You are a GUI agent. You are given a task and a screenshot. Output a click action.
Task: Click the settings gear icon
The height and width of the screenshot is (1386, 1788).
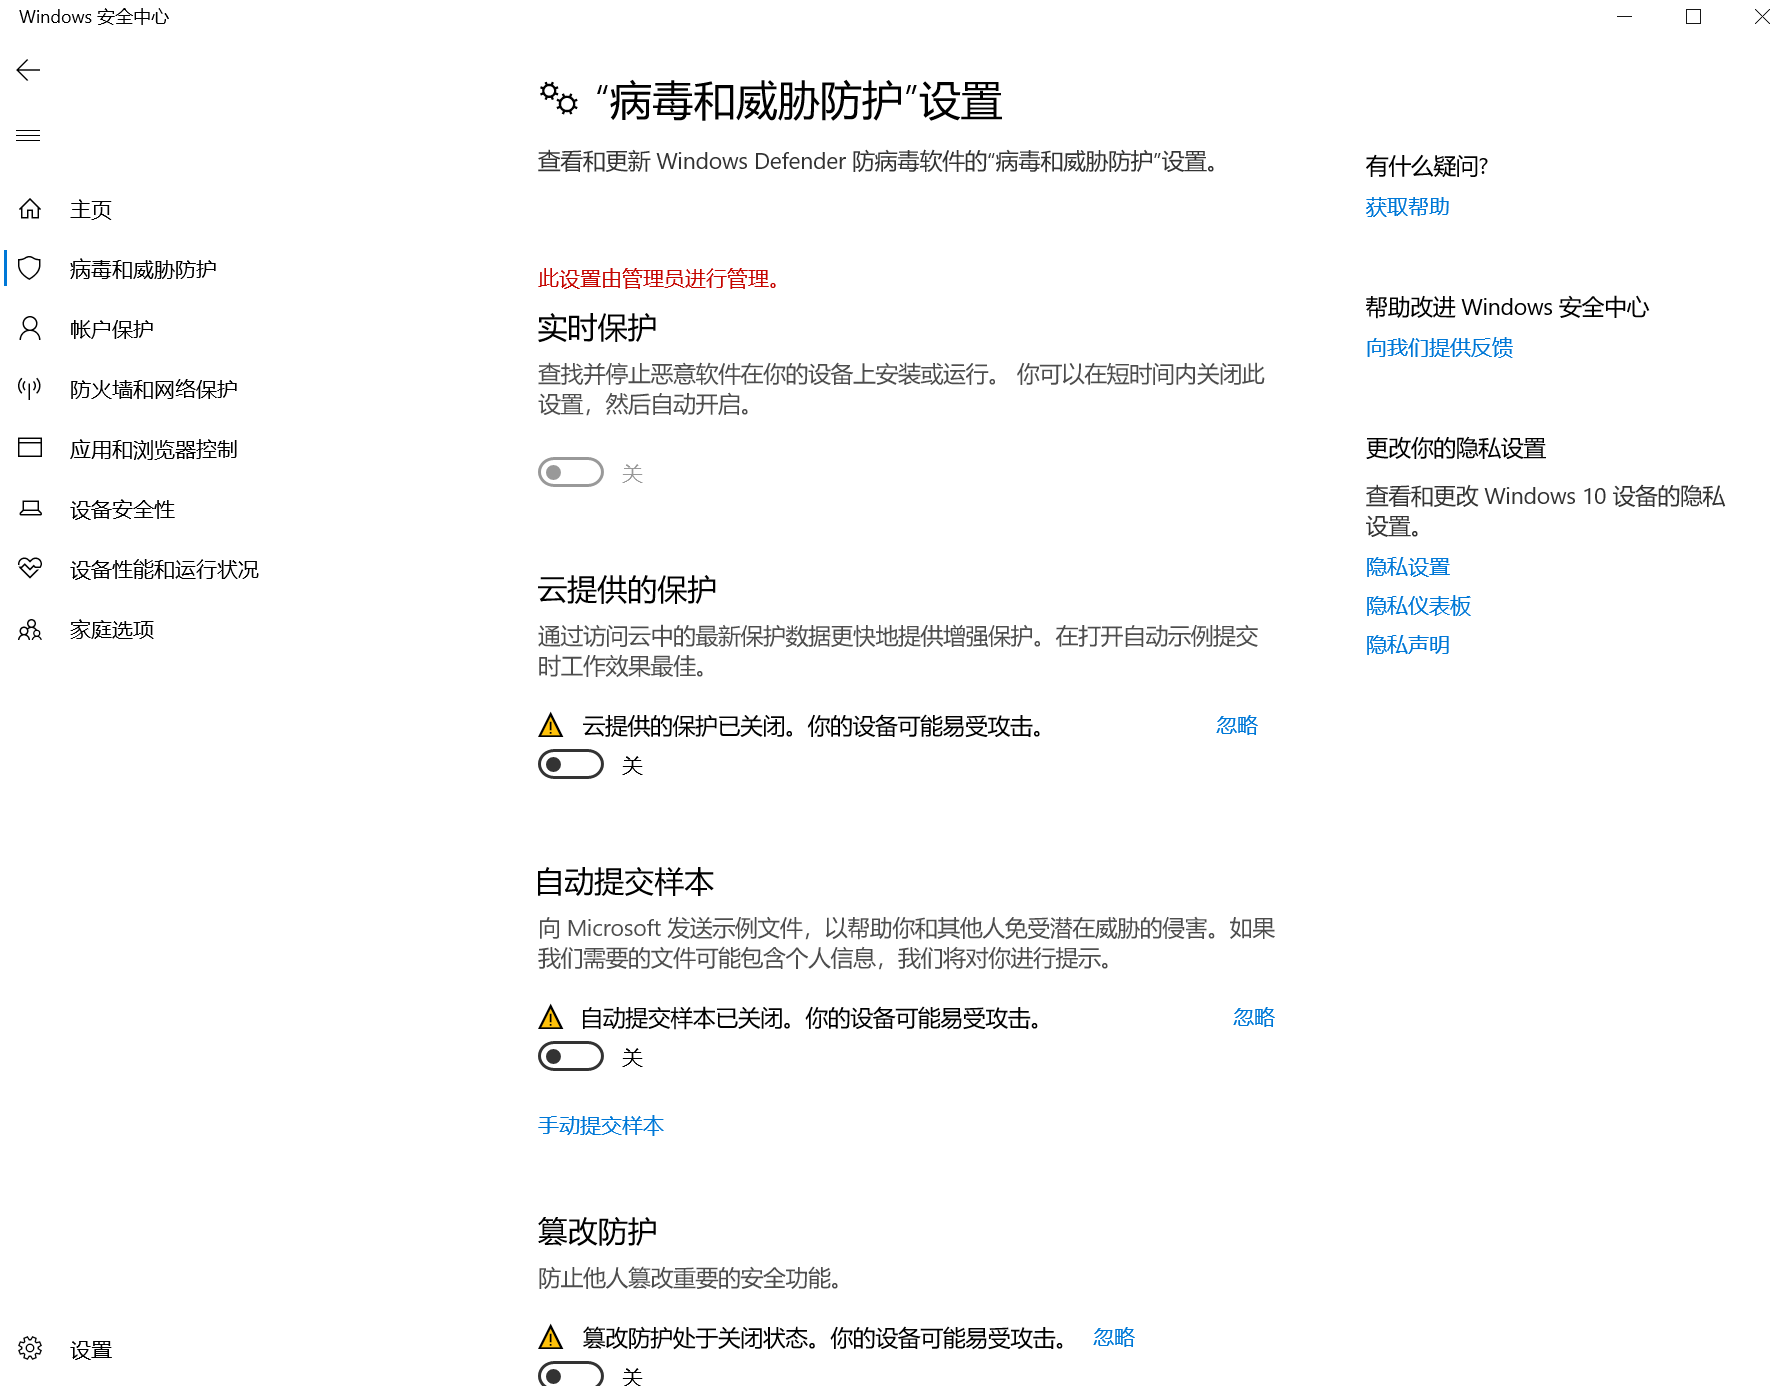[30, 1348]
